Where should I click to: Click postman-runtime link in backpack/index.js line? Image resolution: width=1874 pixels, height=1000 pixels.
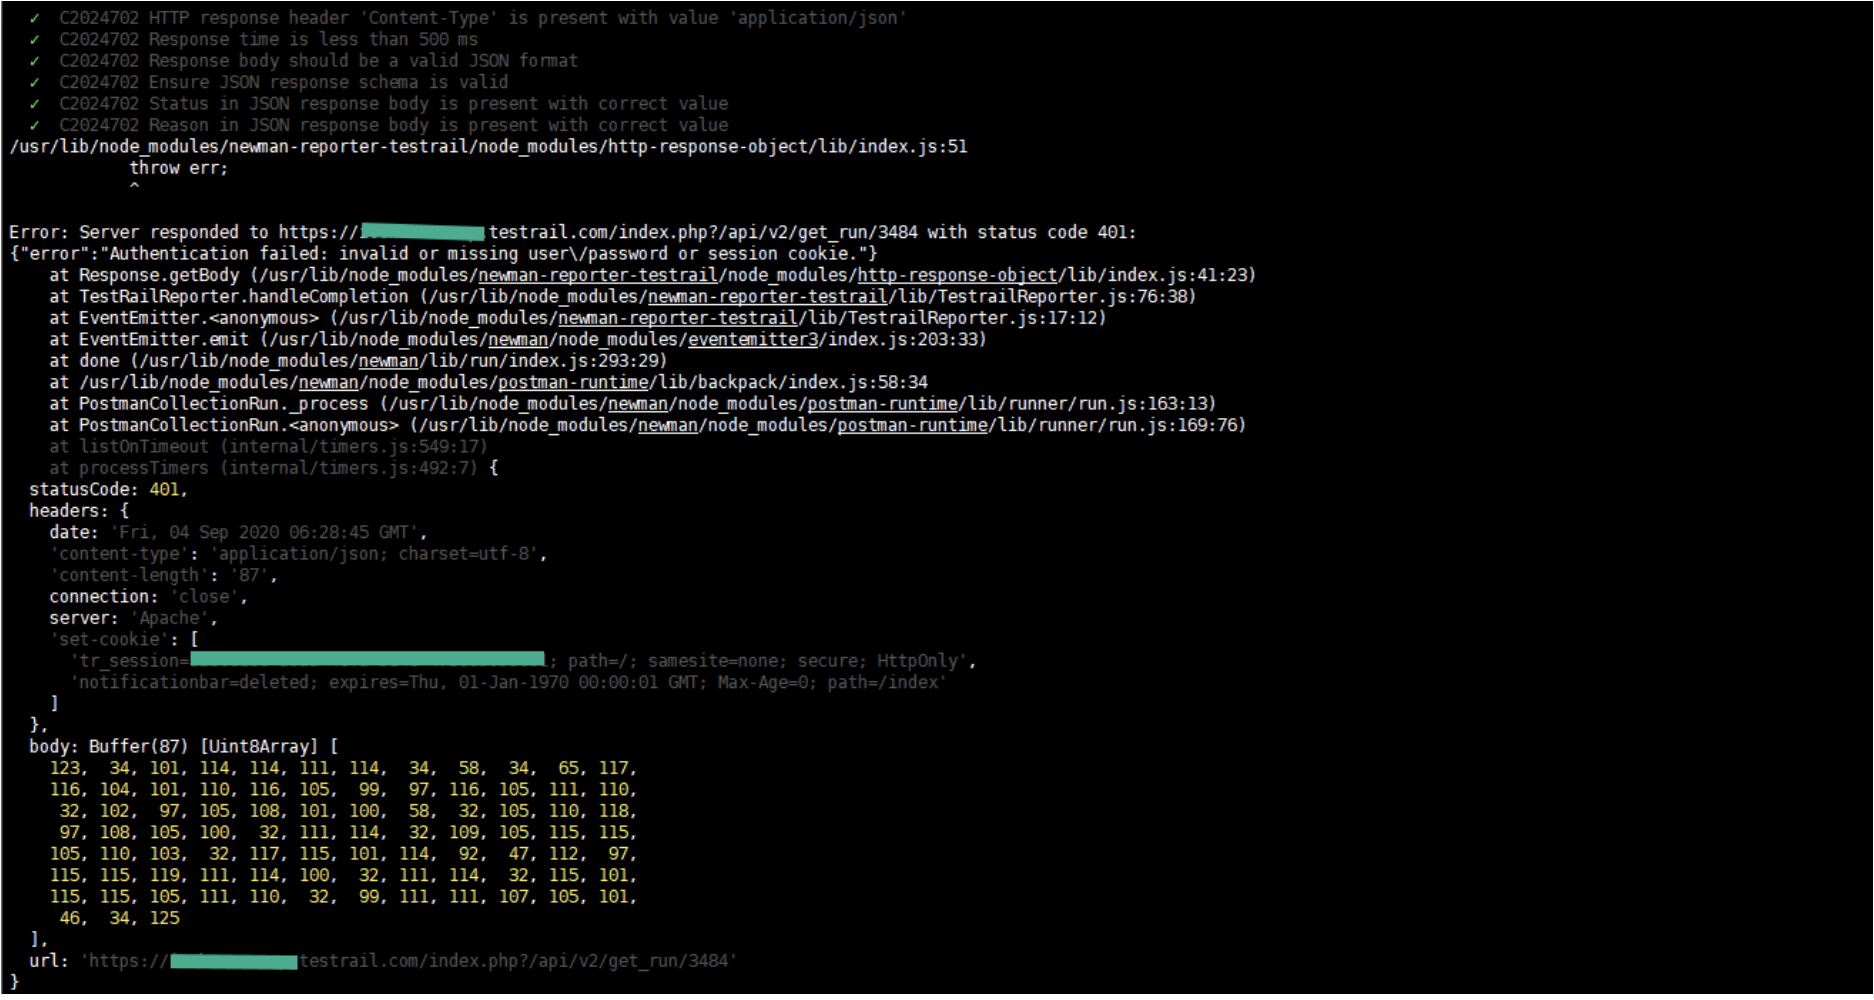pos(573,383)
